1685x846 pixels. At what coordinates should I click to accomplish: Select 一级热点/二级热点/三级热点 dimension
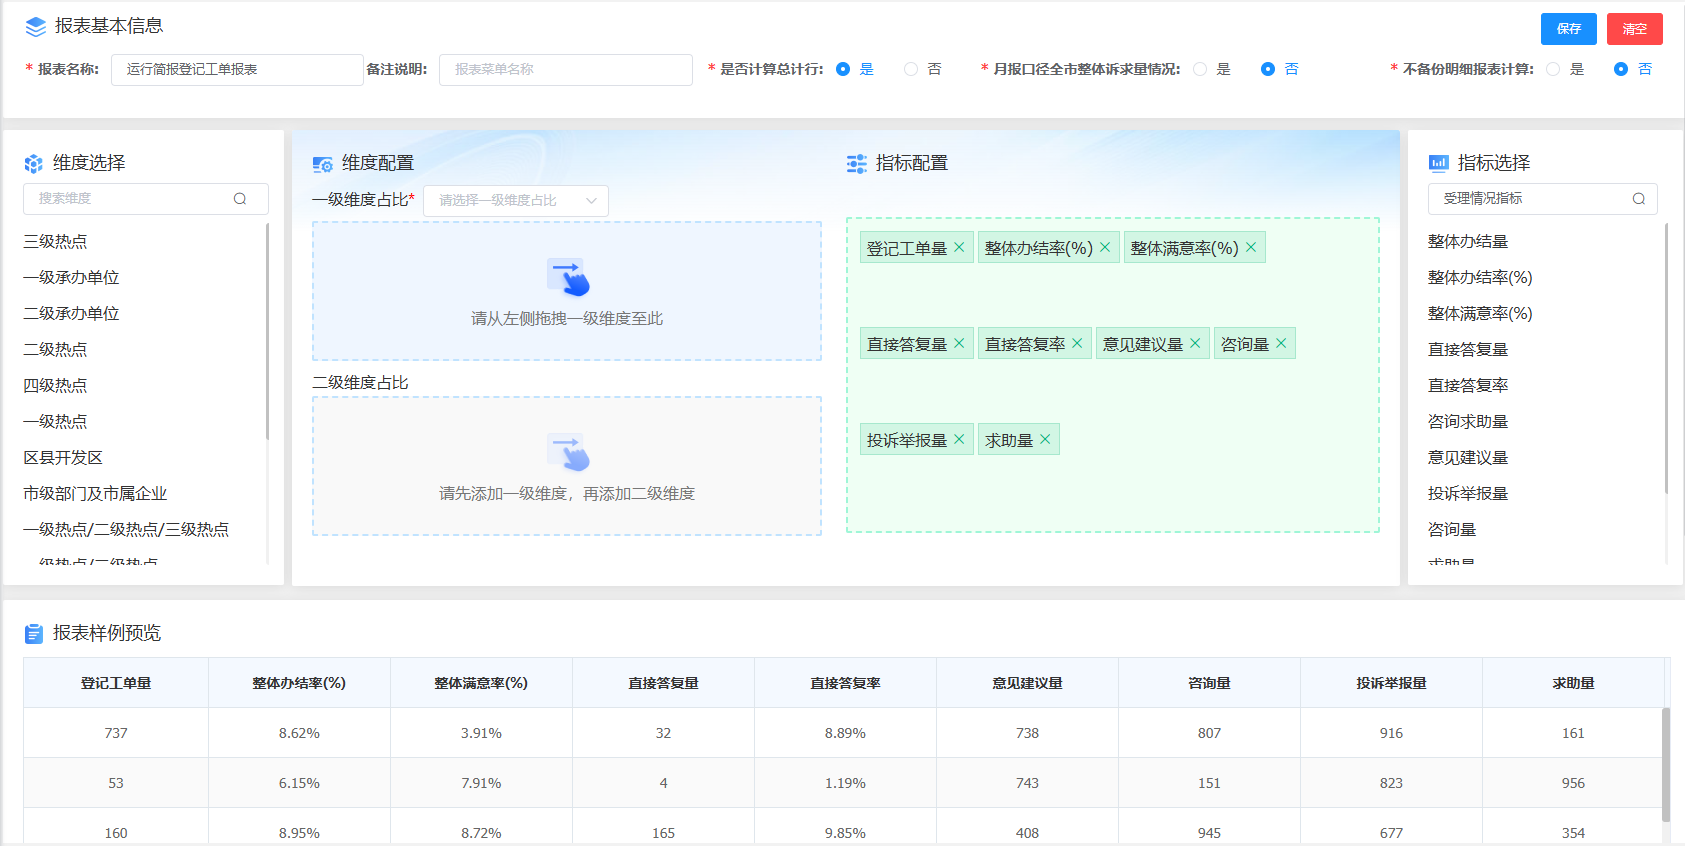126,529
